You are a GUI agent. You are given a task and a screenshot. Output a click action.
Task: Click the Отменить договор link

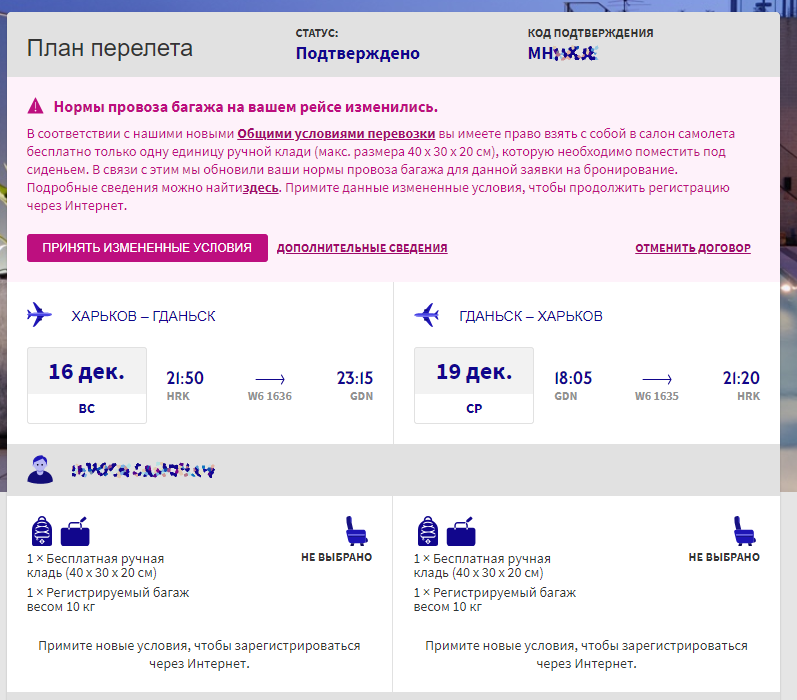click(x=692, y=248)
